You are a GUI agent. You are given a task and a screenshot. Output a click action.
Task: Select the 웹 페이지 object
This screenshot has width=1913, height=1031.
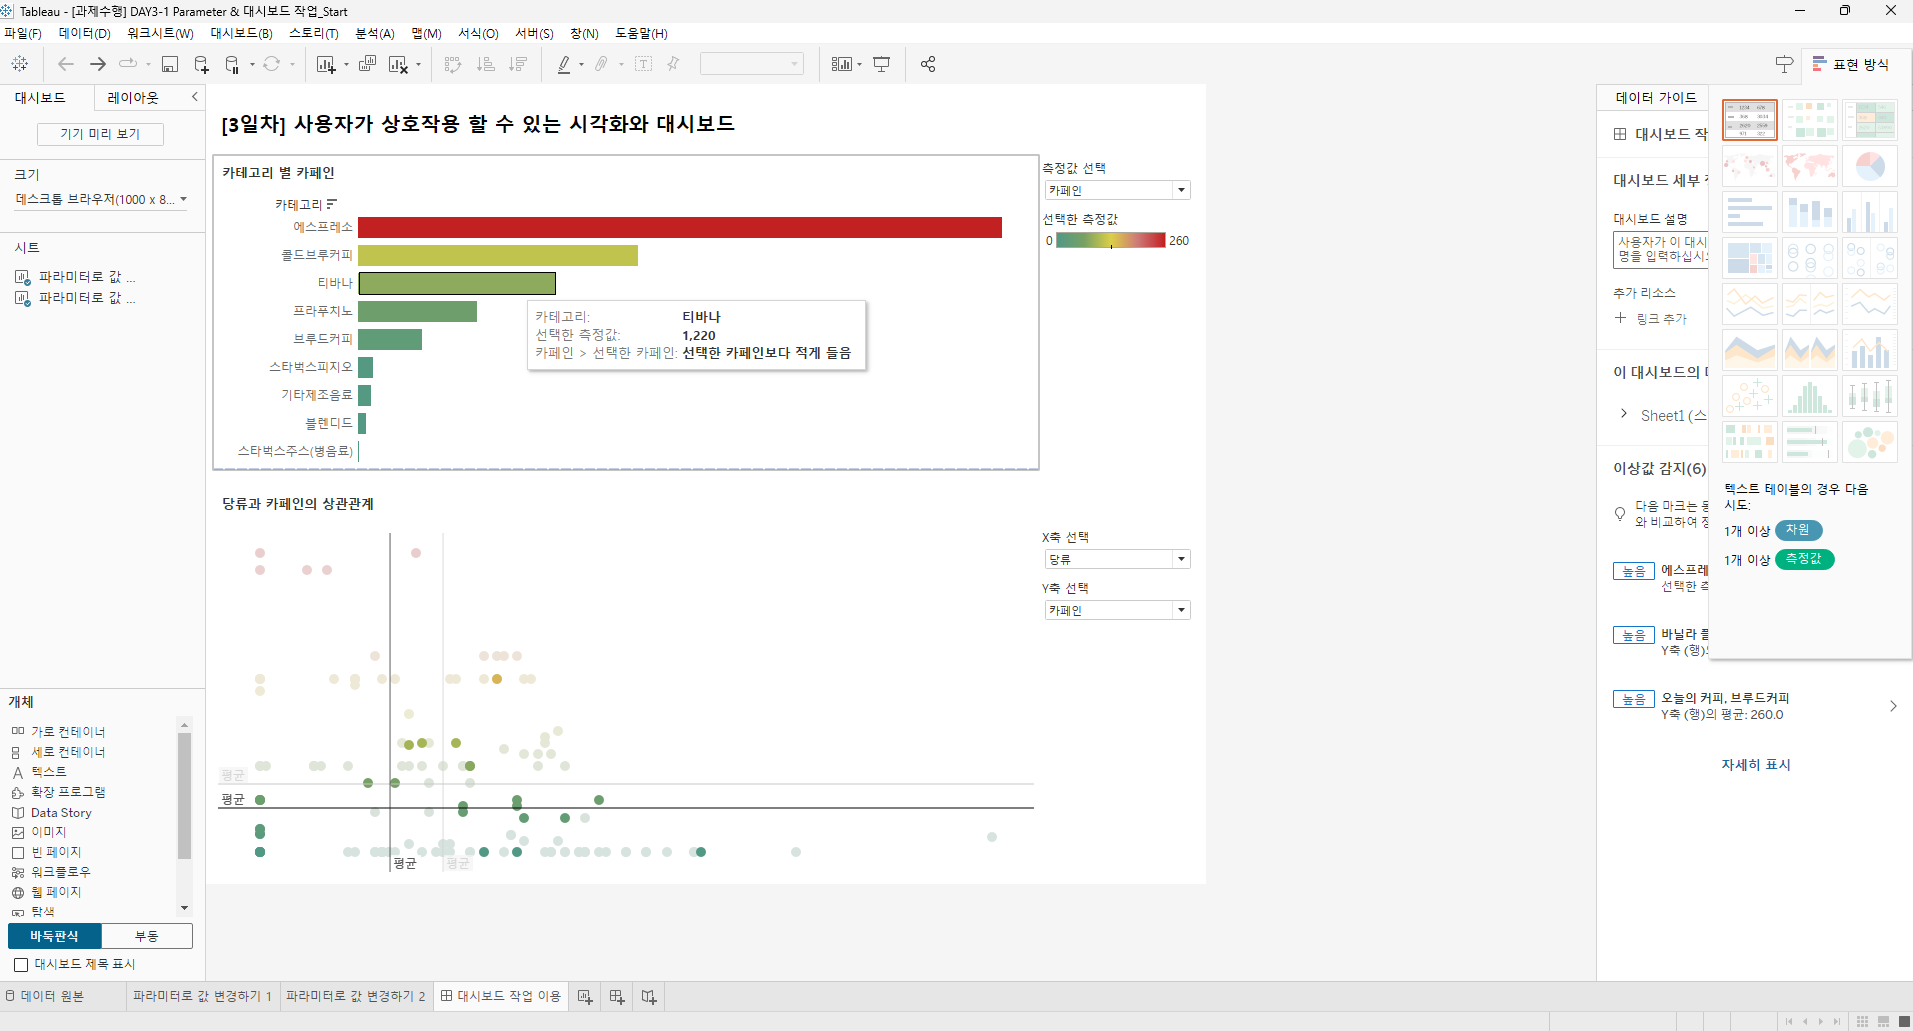click(46, 892)
